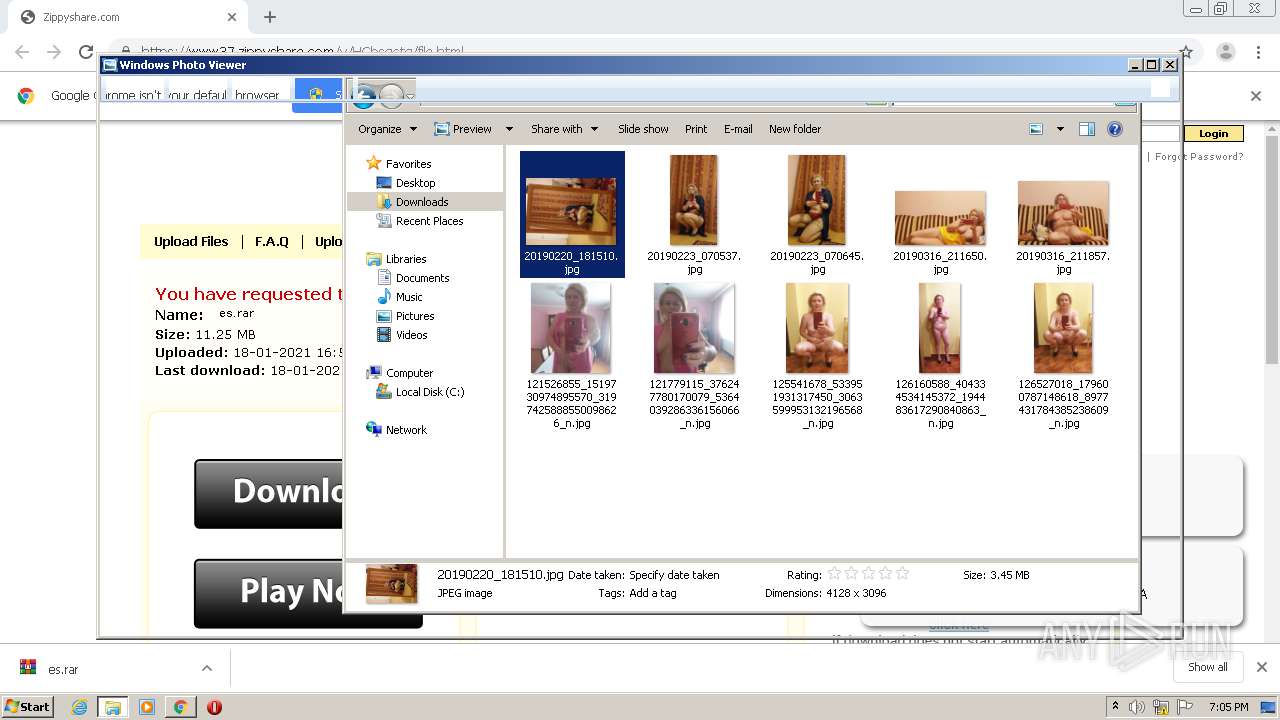Click the Login button on Zippyshare
This screenshot has width=1280, height=720.
coord(1213,133)
